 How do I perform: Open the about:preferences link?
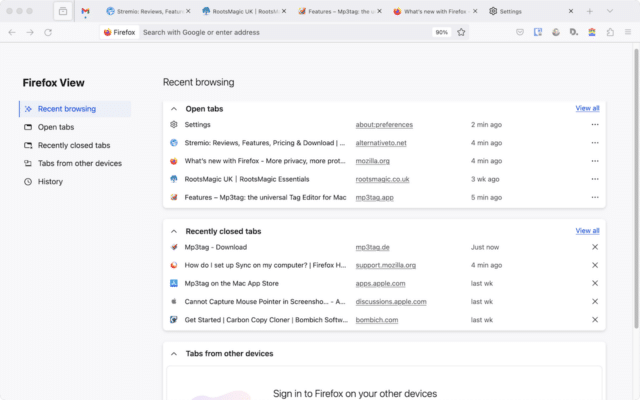click(384, 124)
